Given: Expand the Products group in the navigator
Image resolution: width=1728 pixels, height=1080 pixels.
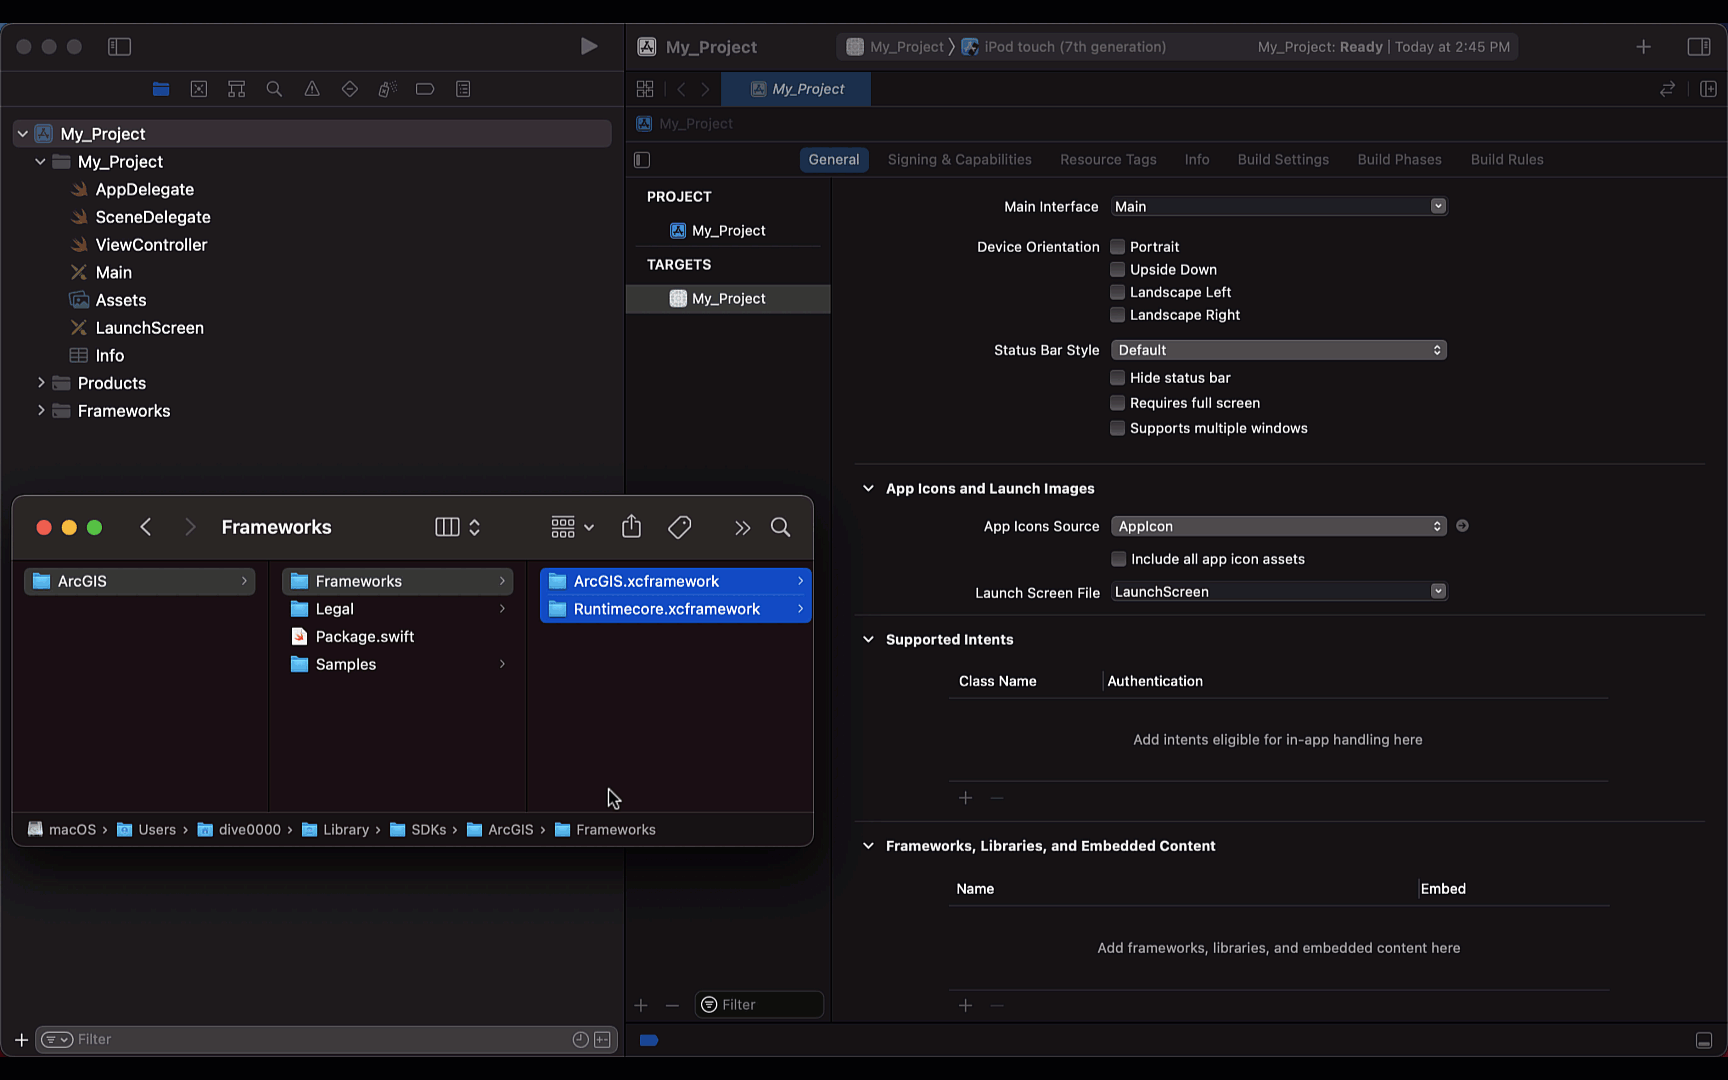Looking at the screenshot, I should pyautogui.click(x=41, y=383).
